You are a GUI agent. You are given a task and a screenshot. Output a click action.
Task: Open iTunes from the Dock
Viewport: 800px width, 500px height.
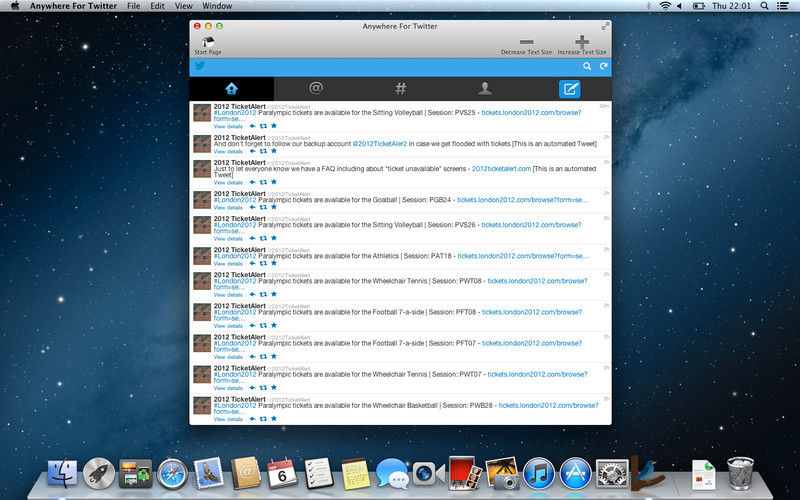click(x=539, y=474)
